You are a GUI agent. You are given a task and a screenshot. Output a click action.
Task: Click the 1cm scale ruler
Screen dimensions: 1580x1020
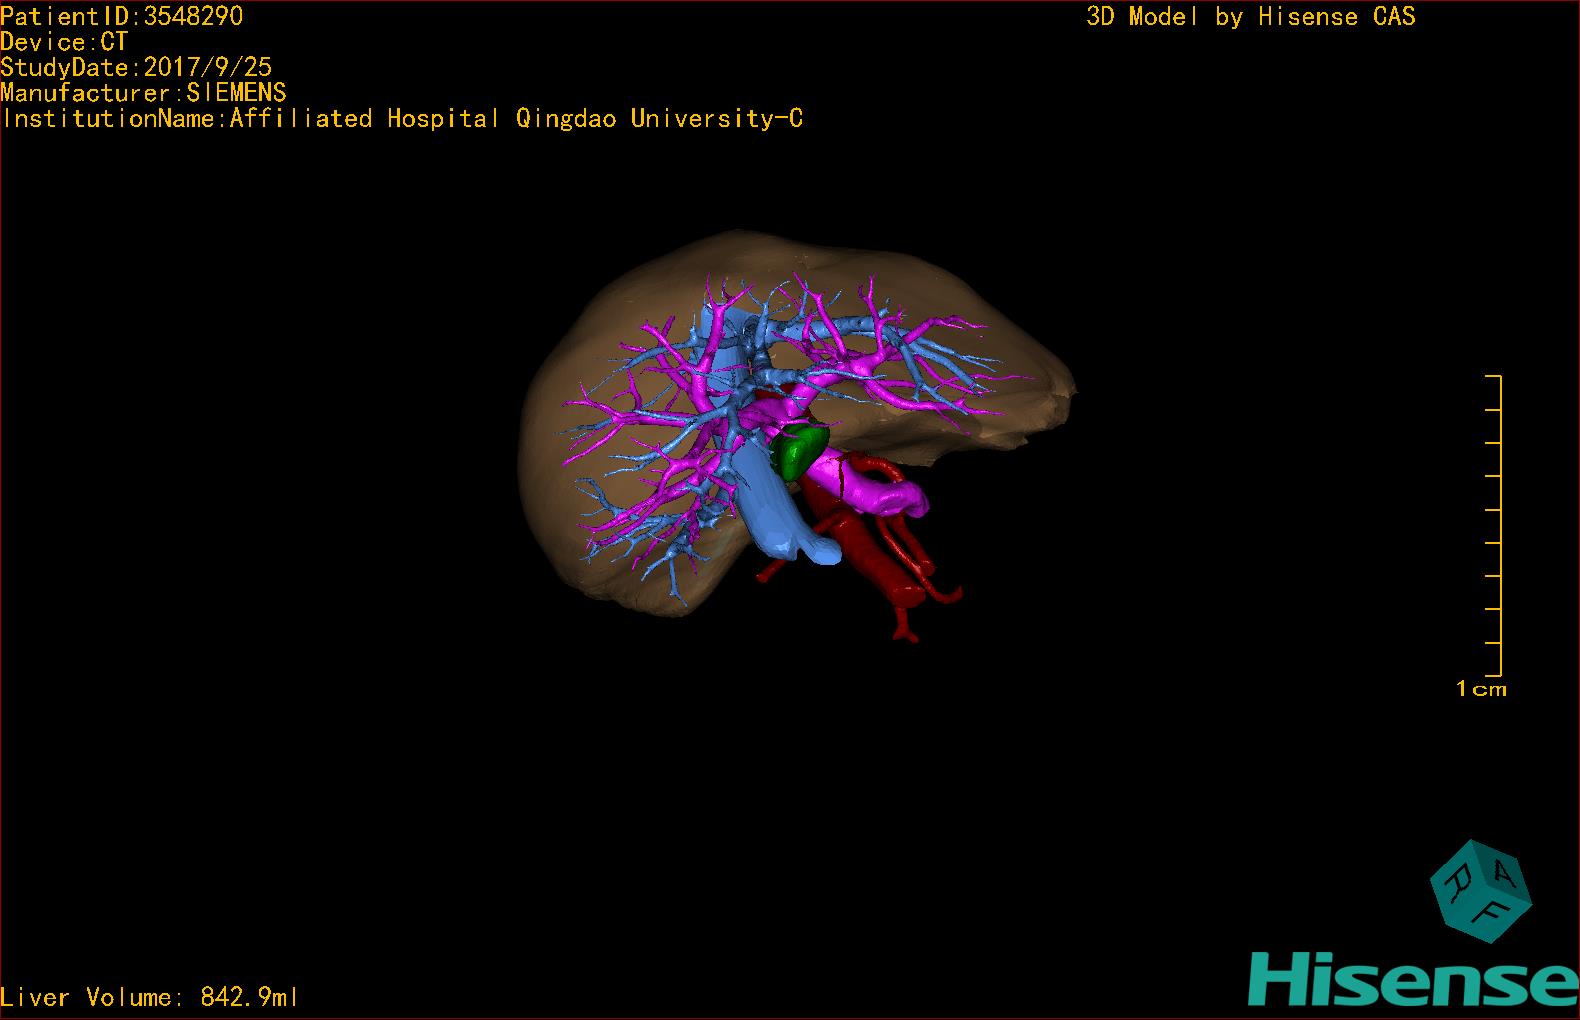point(1494,526)
